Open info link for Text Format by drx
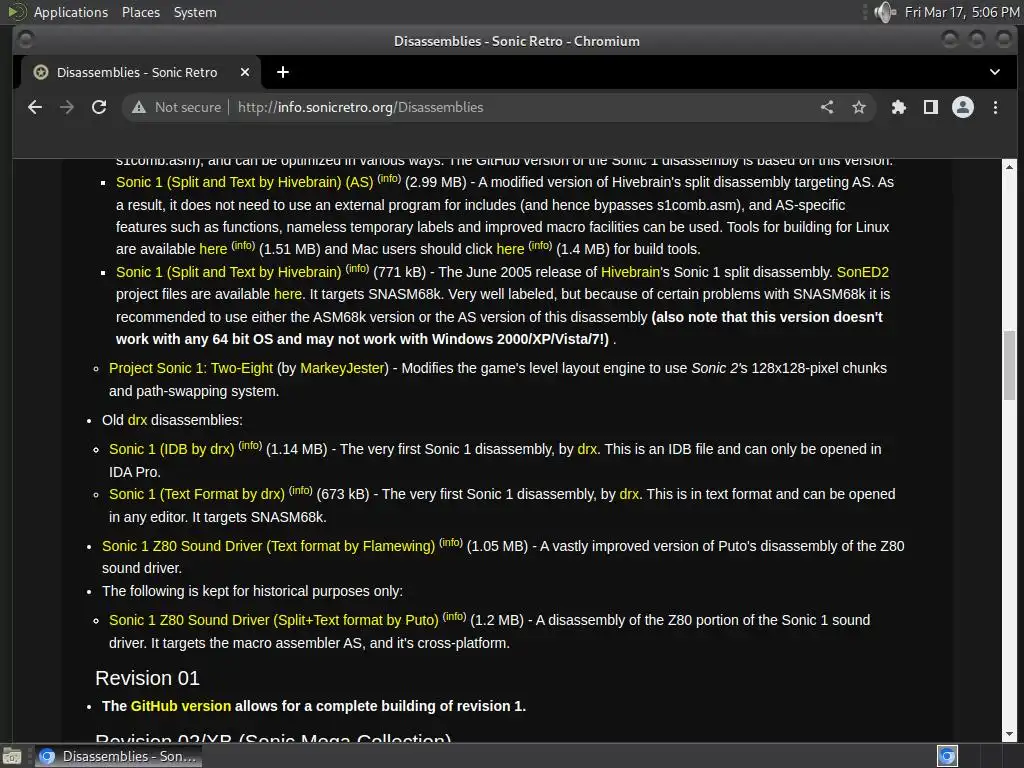 tap(301, 490)
